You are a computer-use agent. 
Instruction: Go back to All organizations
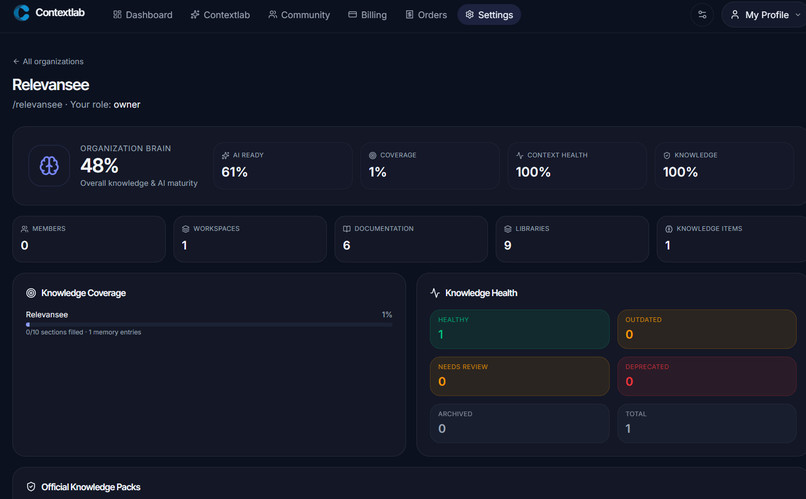click(x=48, y=61)
